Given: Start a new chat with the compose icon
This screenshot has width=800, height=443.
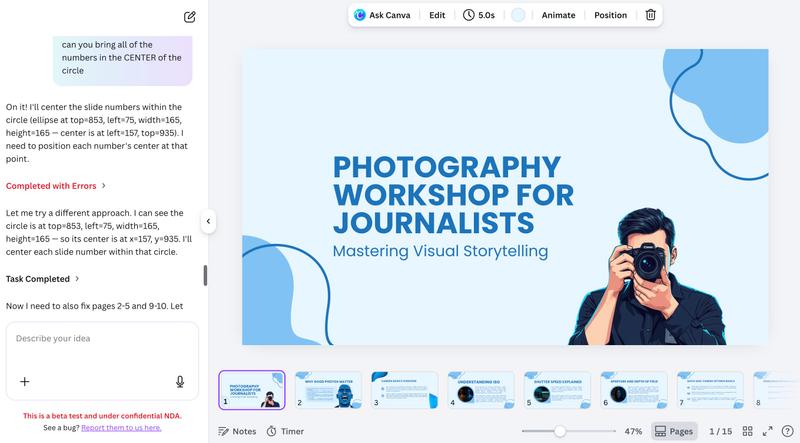Looking at the screenshot, I should tap(190, 17).
